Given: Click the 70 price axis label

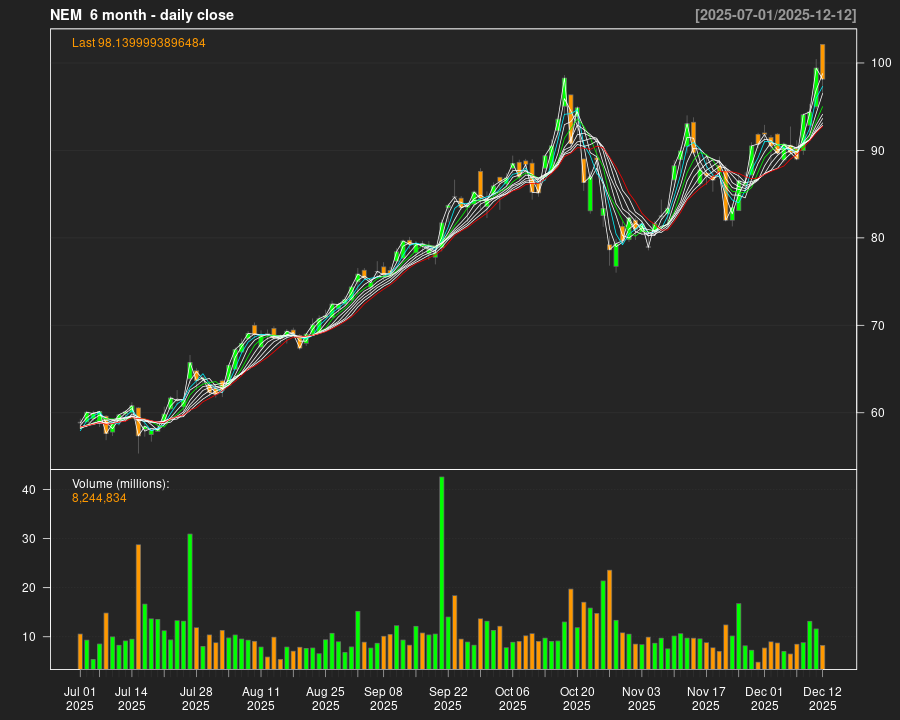Looking at the screenshot, I should [877, 326].
